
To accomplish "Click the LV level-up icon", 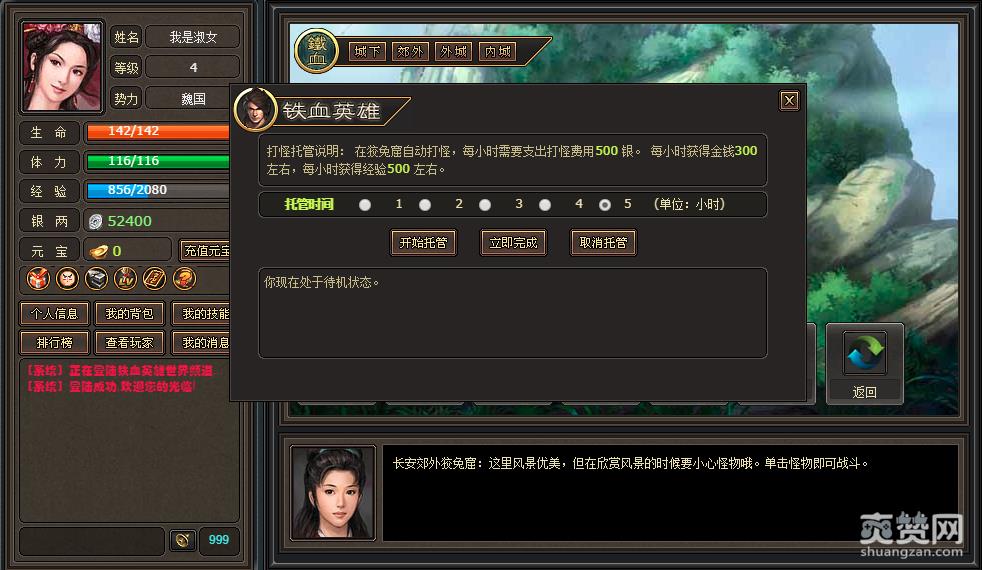I will pos(125,279).
